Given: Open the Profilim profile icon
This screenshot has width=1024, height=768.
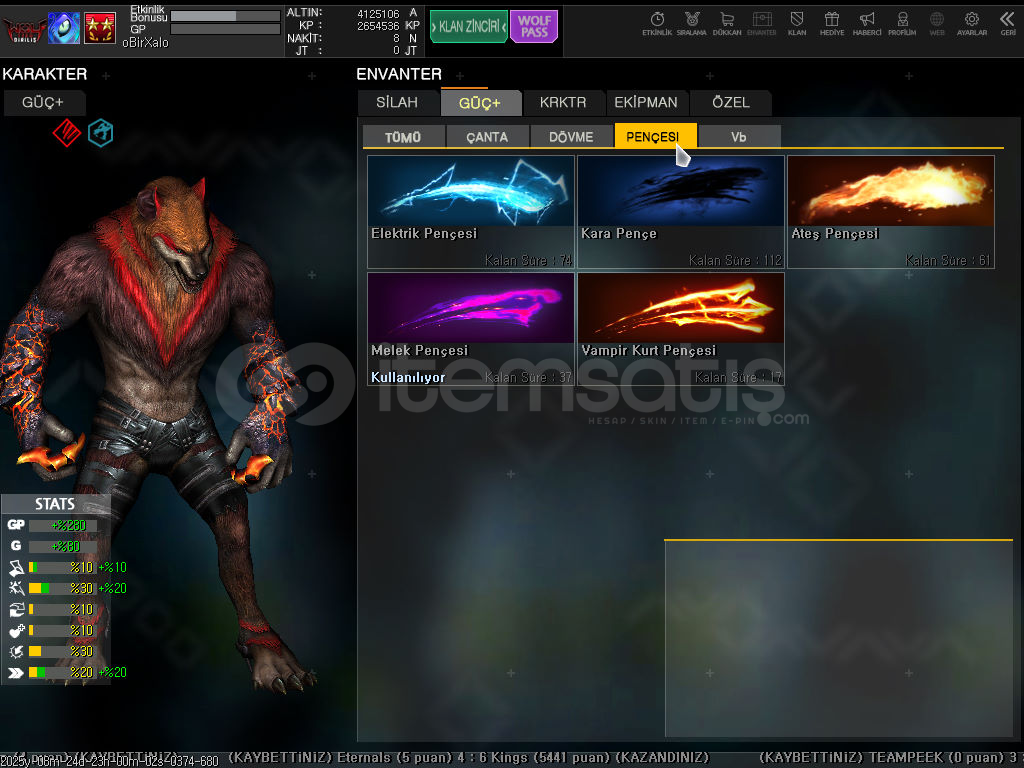Looking at the screenshot, I should pos(902,24).
